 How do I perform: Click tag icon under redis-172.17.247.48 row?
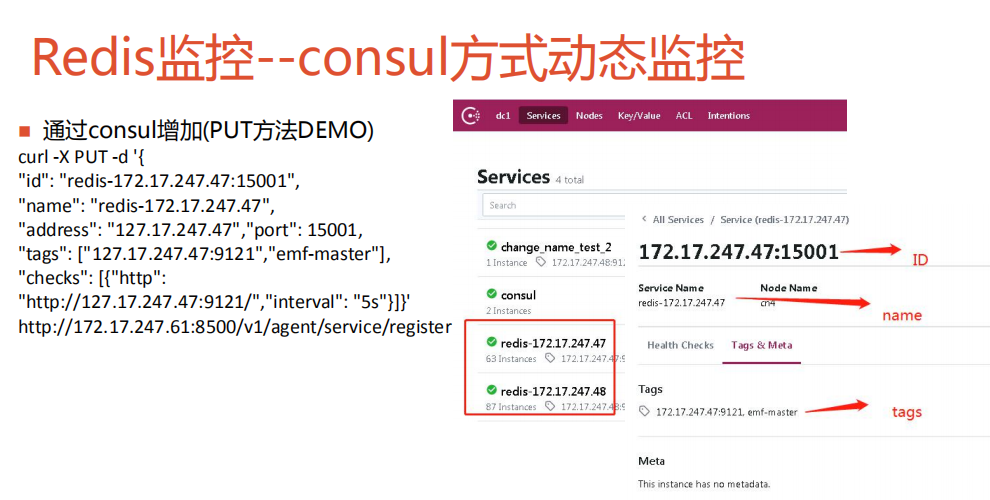(550, 406)
